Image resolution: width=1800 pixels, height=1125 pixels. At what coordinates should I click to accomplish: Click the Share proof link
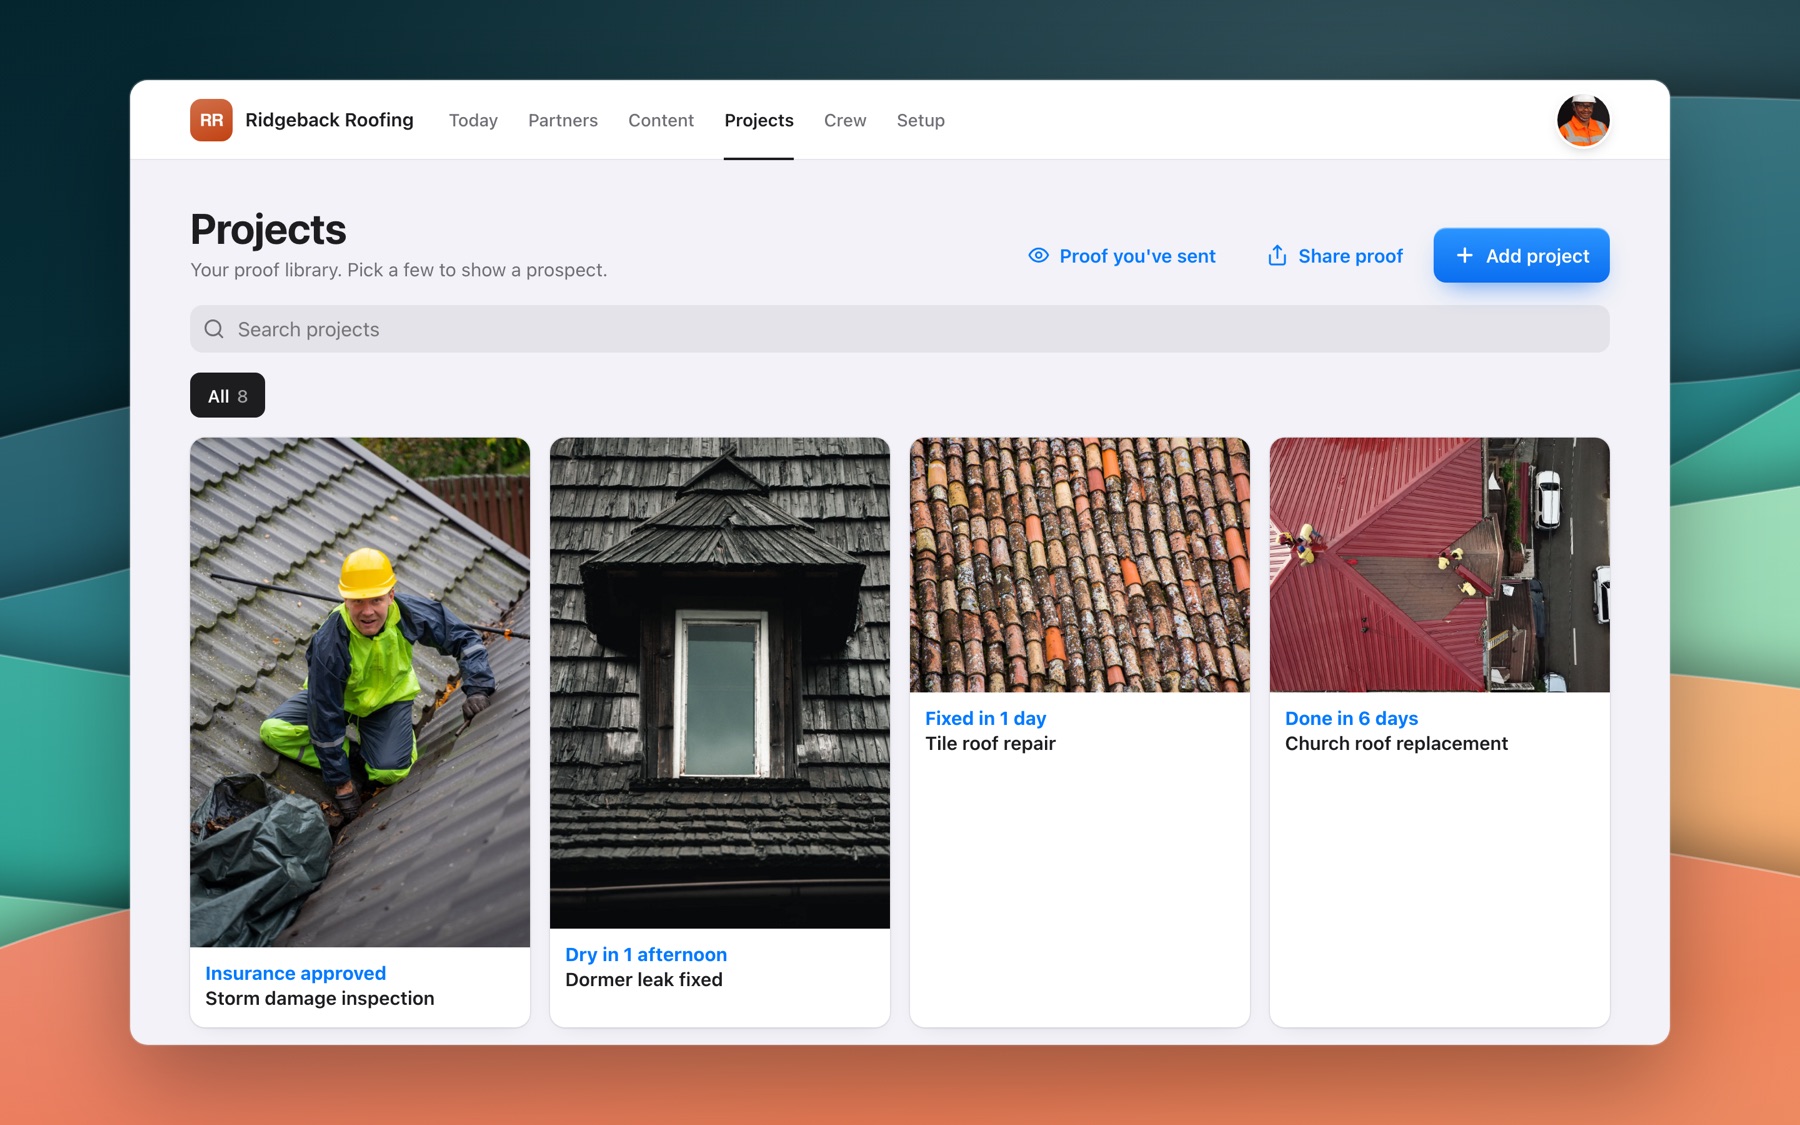[x=1335, y=256]
